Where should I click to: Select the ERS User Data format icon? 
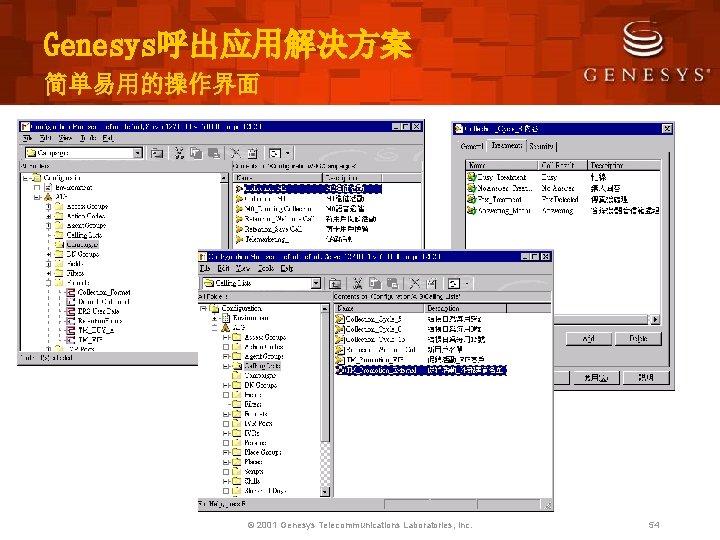71,311
